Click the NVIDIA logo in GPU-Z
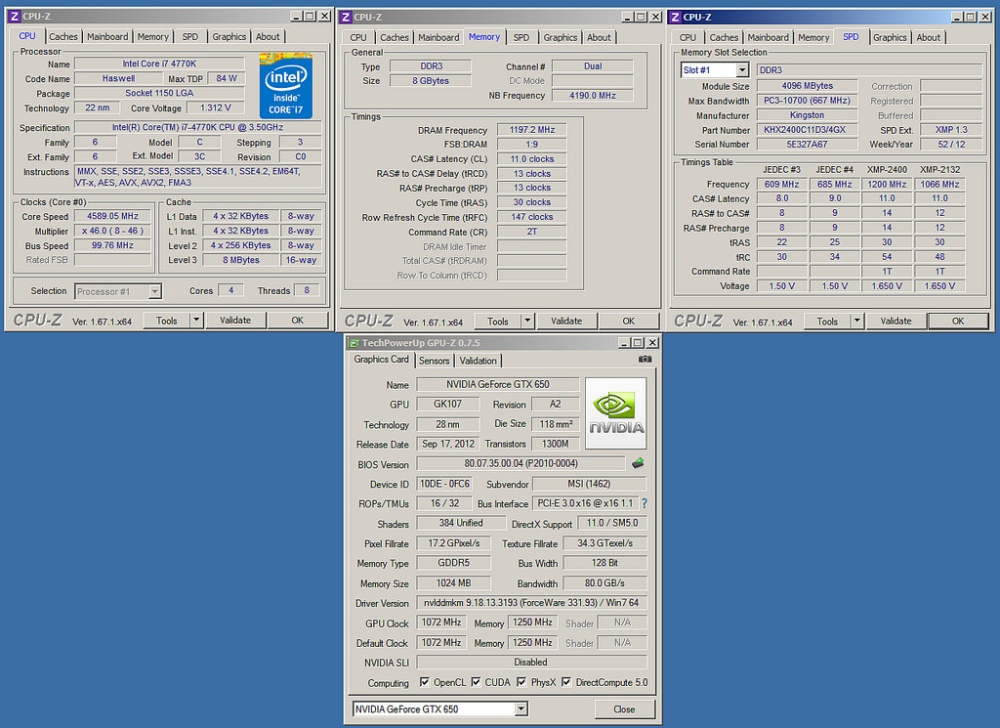This screenshot has width=1000, height=728. 615,413
